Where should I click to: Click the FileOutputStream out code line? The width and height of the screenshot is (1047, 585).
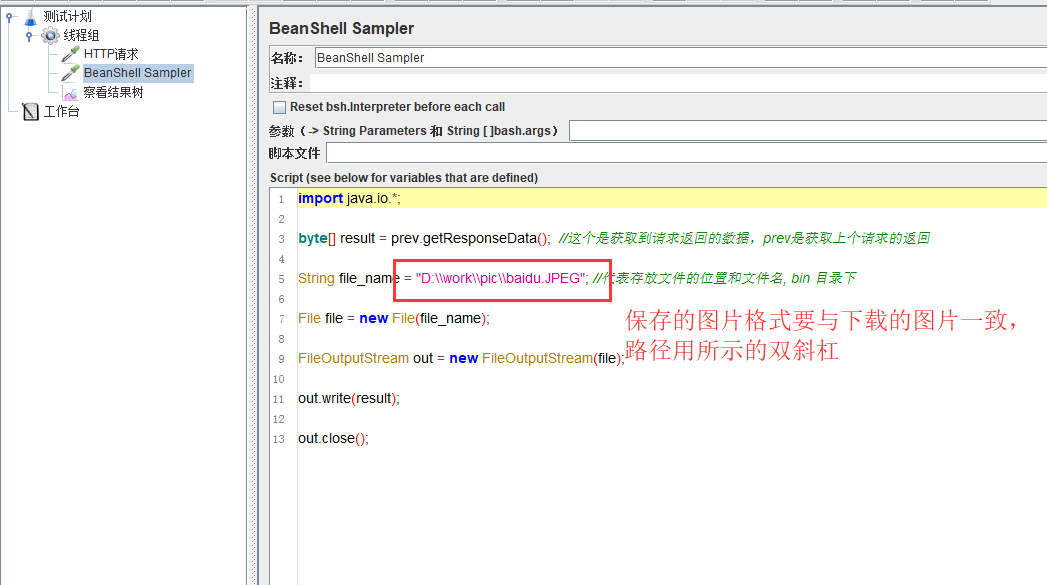tap(461, 359)
